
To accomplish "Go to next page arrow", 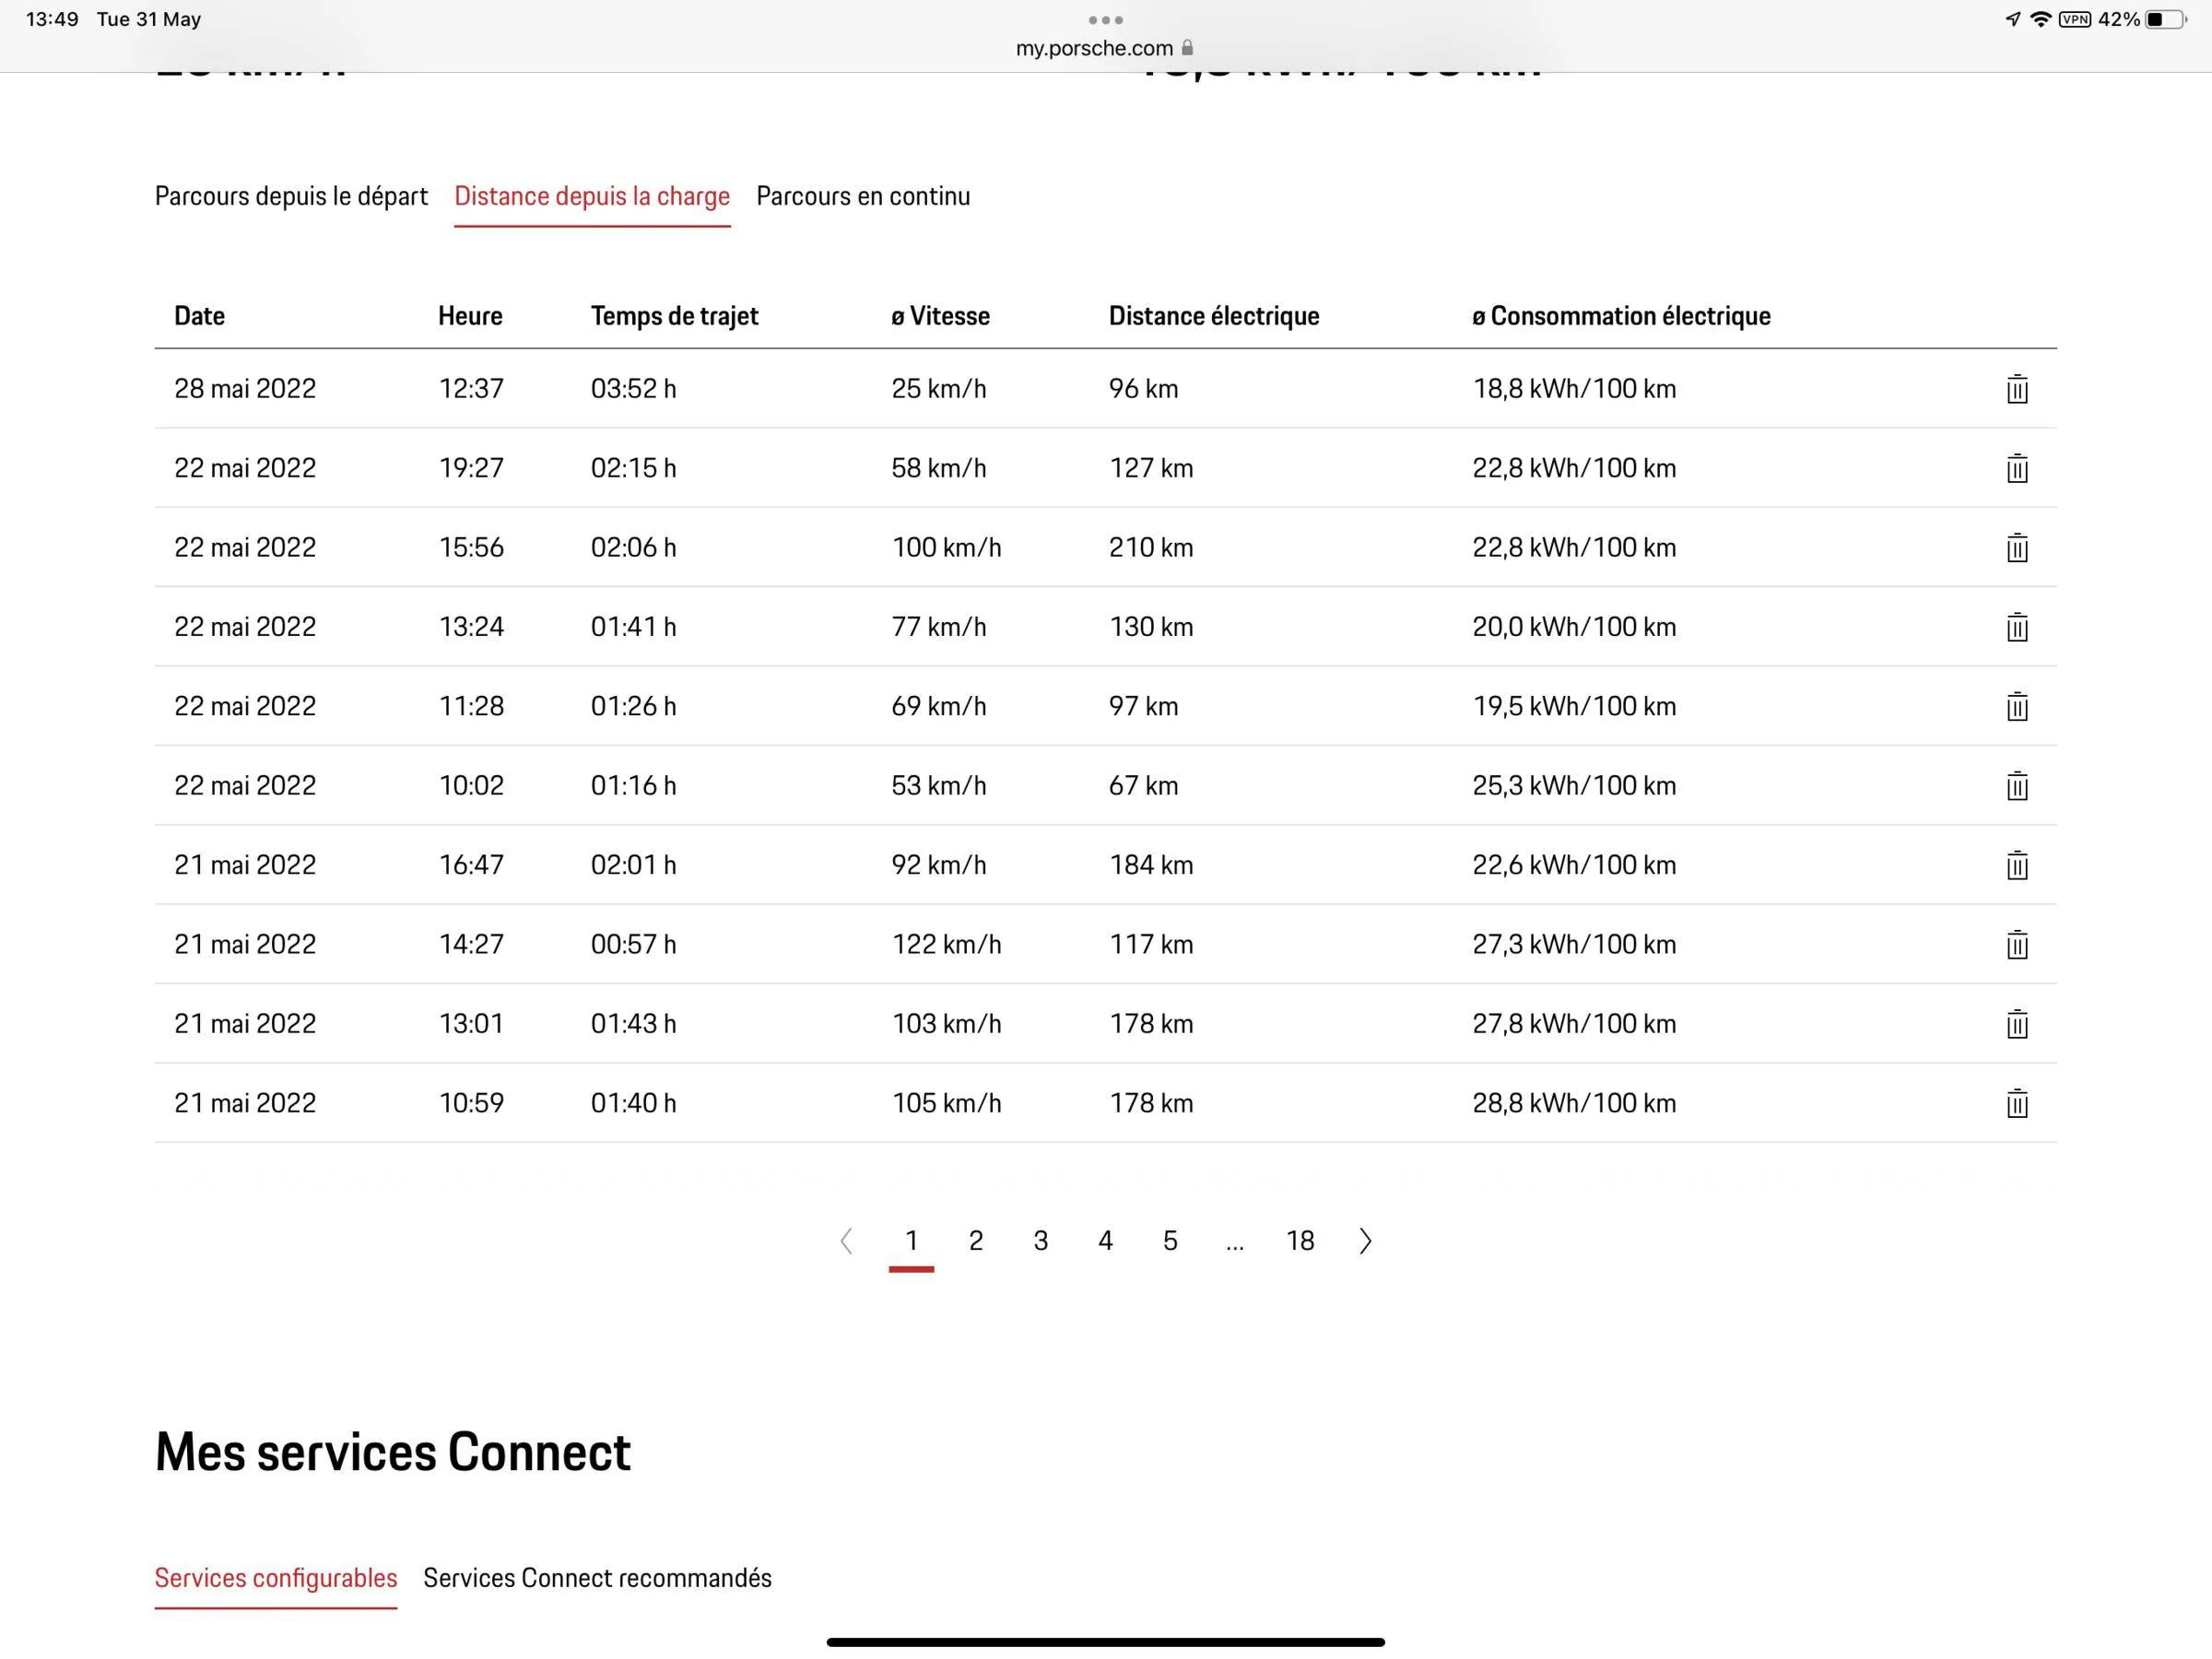I will pyautogui.click(x=1365, y=1241).
